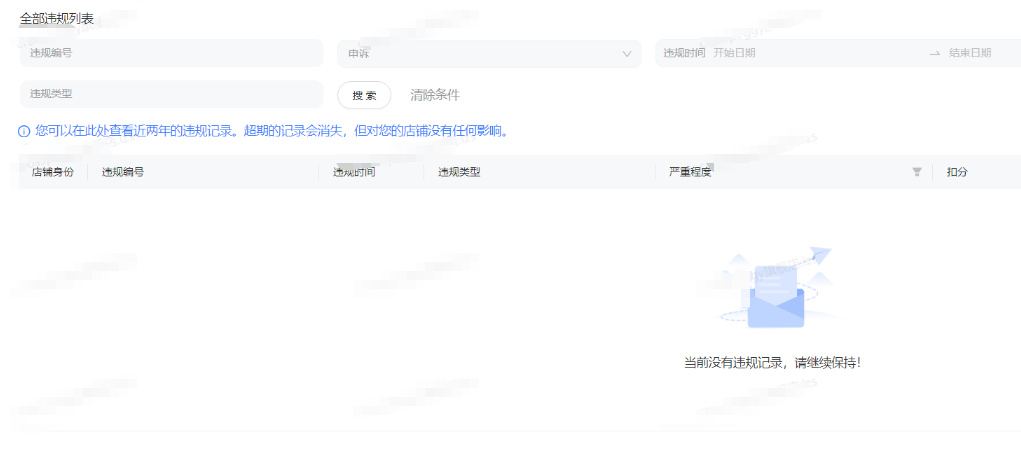The height and width of the screenshot is (470, 1021).
Task: Click the 违规编号 search input field
Action: [171, 54]
